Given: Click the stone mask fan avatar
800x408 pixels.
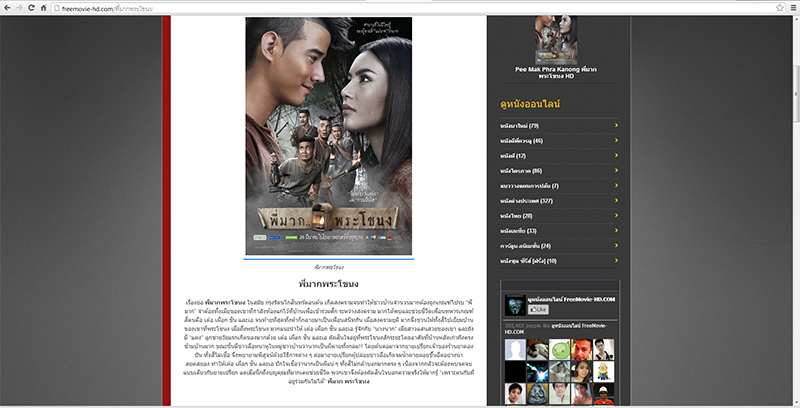Looking at the screenshot, I should (537, 394).
